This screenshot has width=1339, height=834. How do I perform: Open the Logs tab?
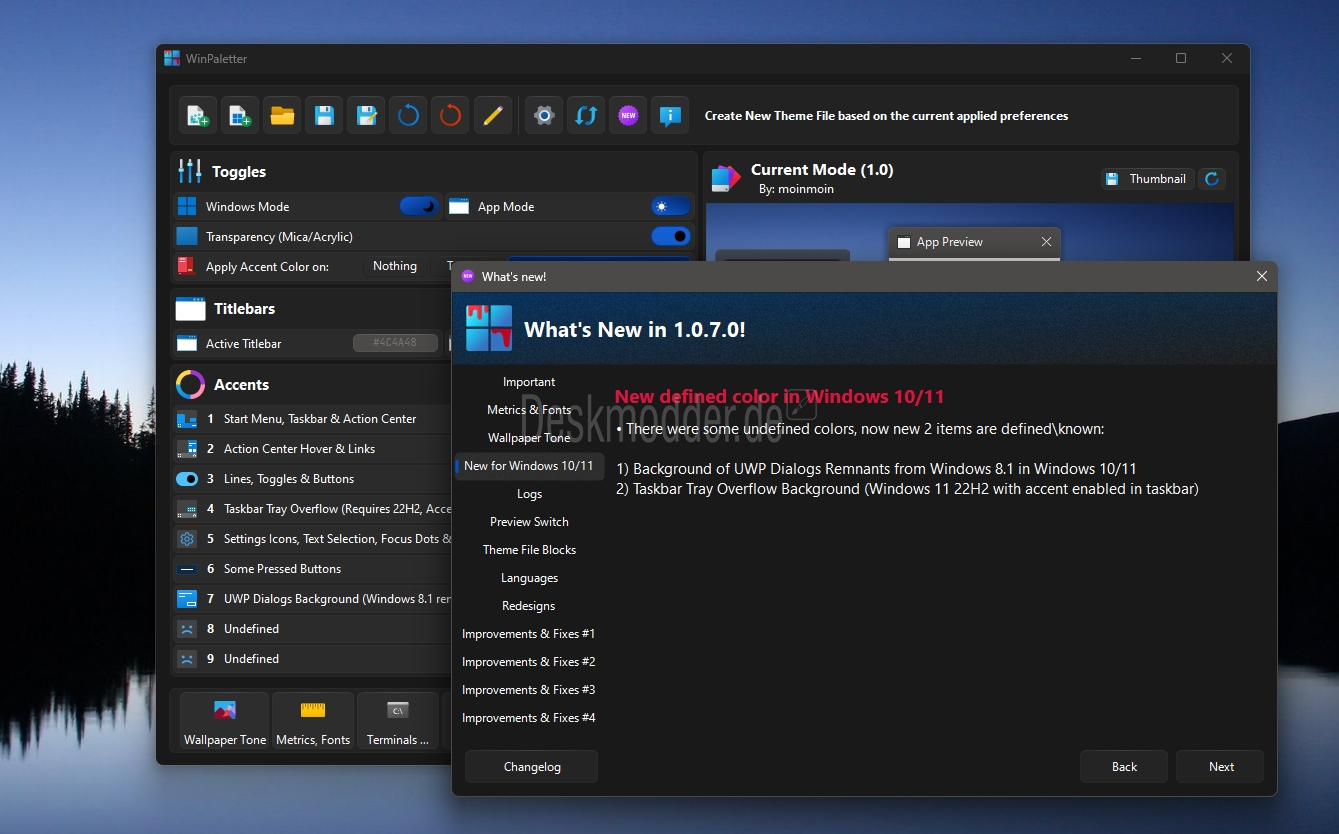[529, 494]
